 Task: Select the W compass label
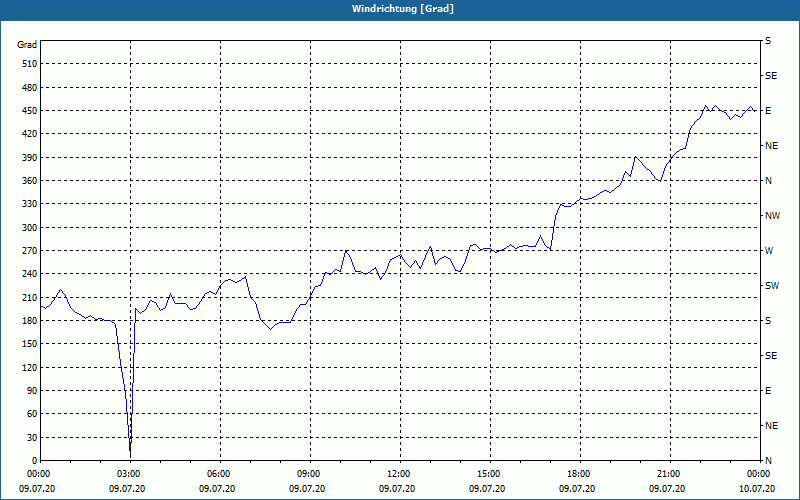[769, 251]
